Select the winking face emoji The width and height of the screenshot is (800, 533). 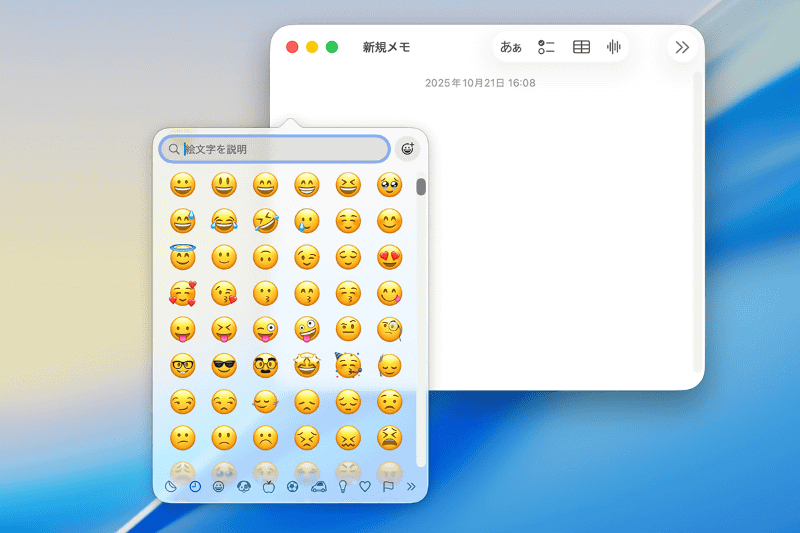coord(307,257)
